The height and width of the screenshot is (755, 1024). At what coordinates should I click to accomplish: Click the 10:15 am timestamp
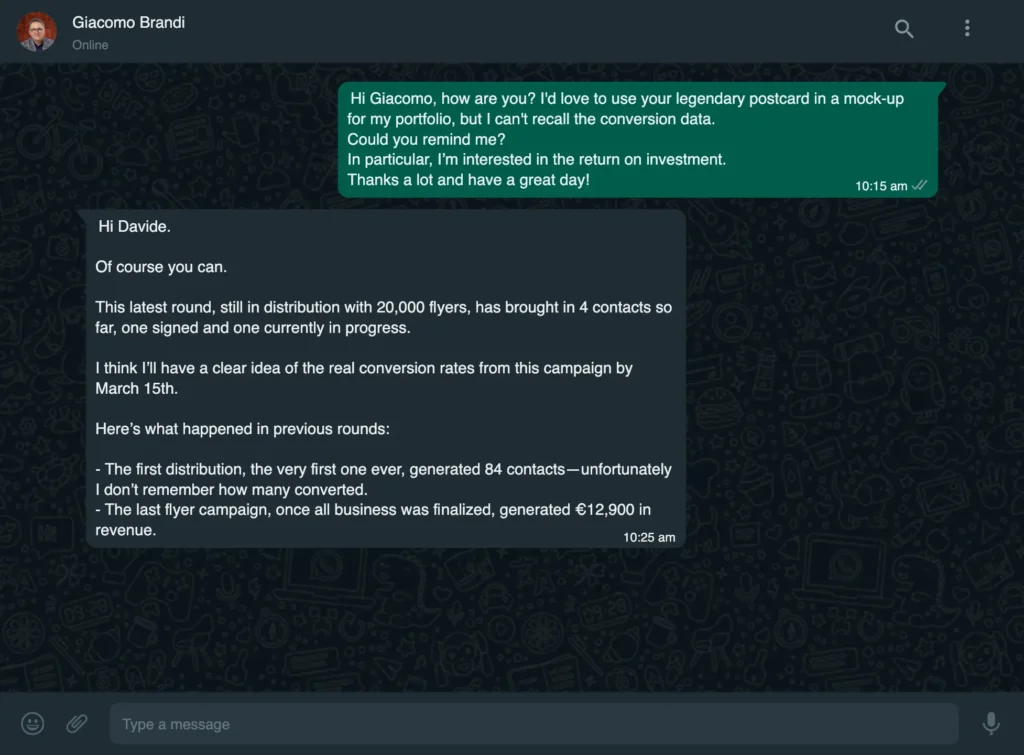881,186
